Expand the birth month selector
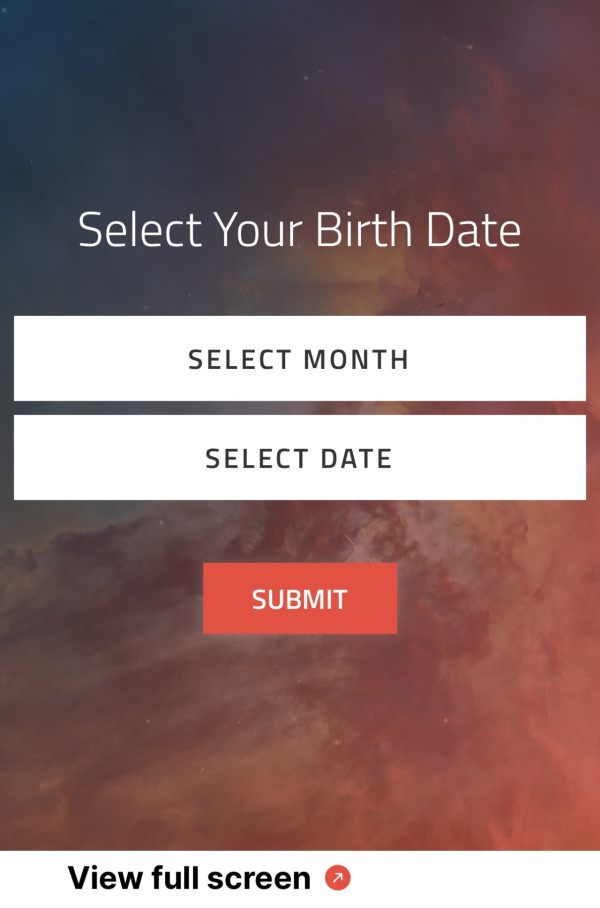 point(299,359)
